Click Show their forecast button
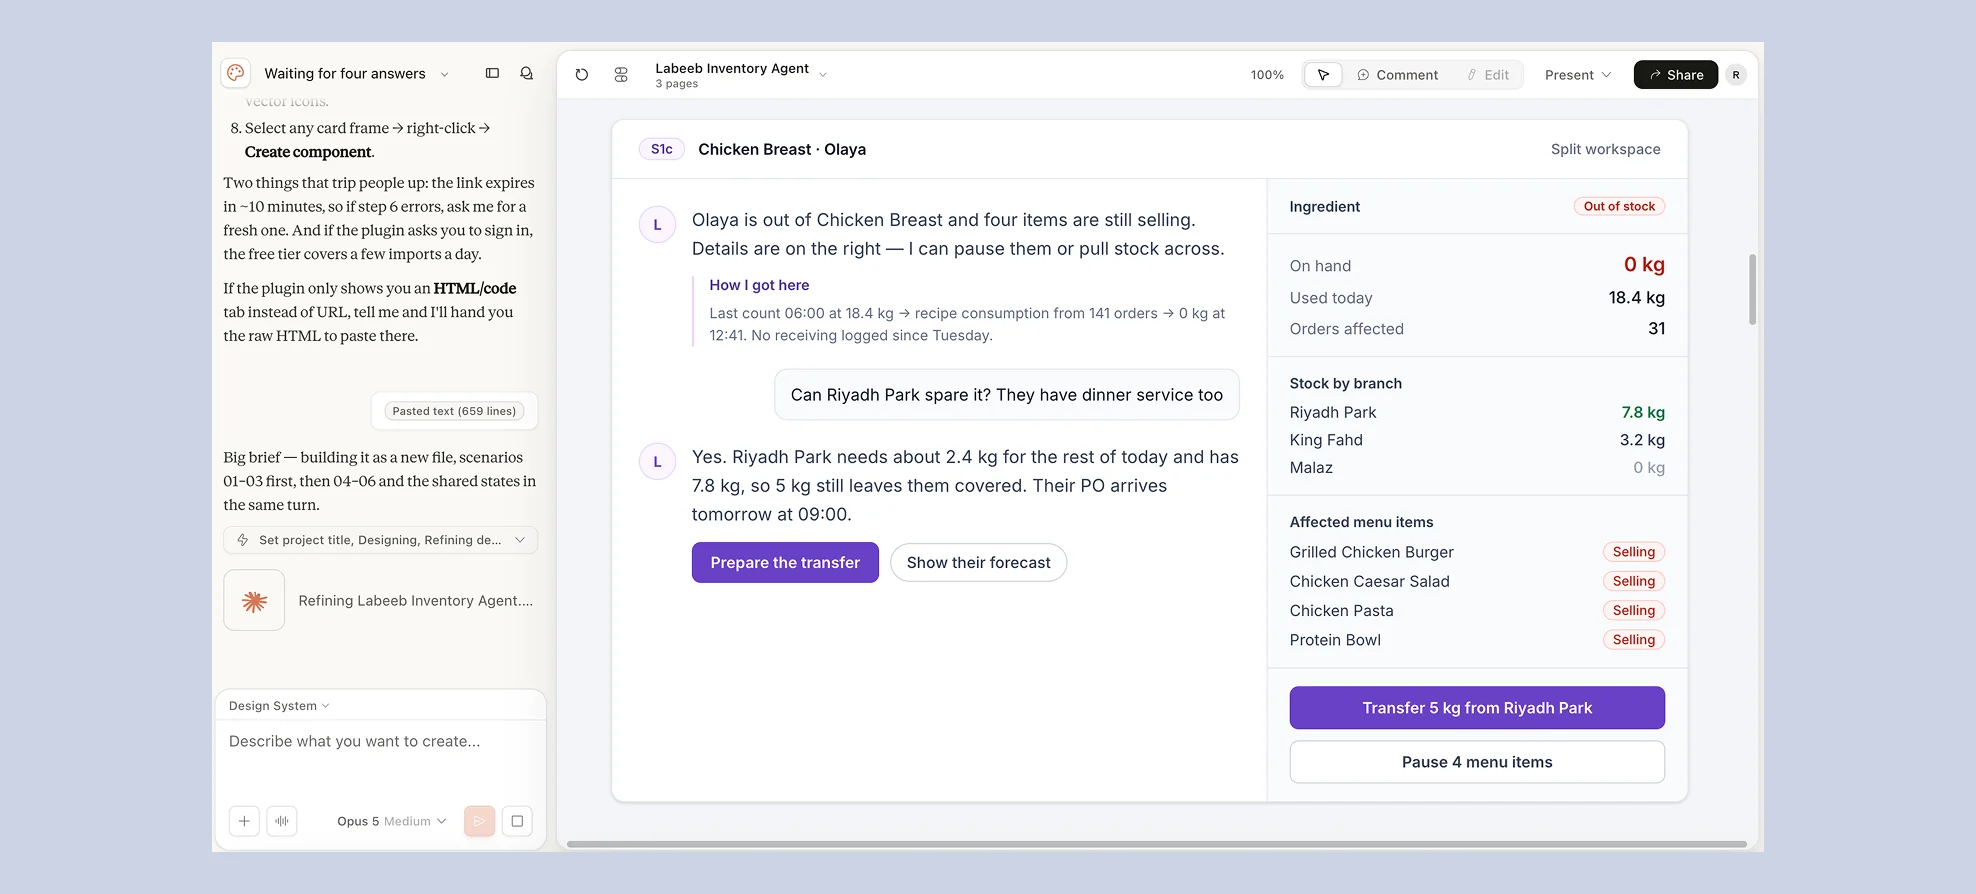 (x=978, y=563)
